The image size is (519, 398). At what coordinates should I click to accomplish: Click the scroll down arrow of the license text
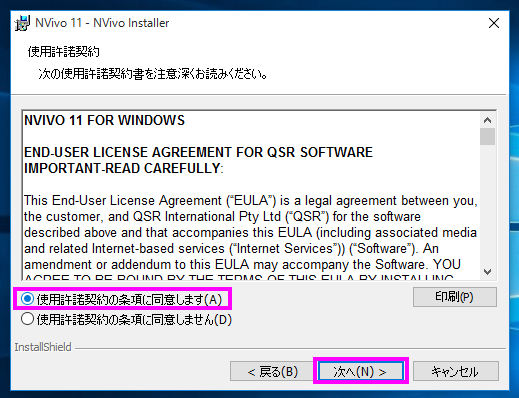[487, 272]
